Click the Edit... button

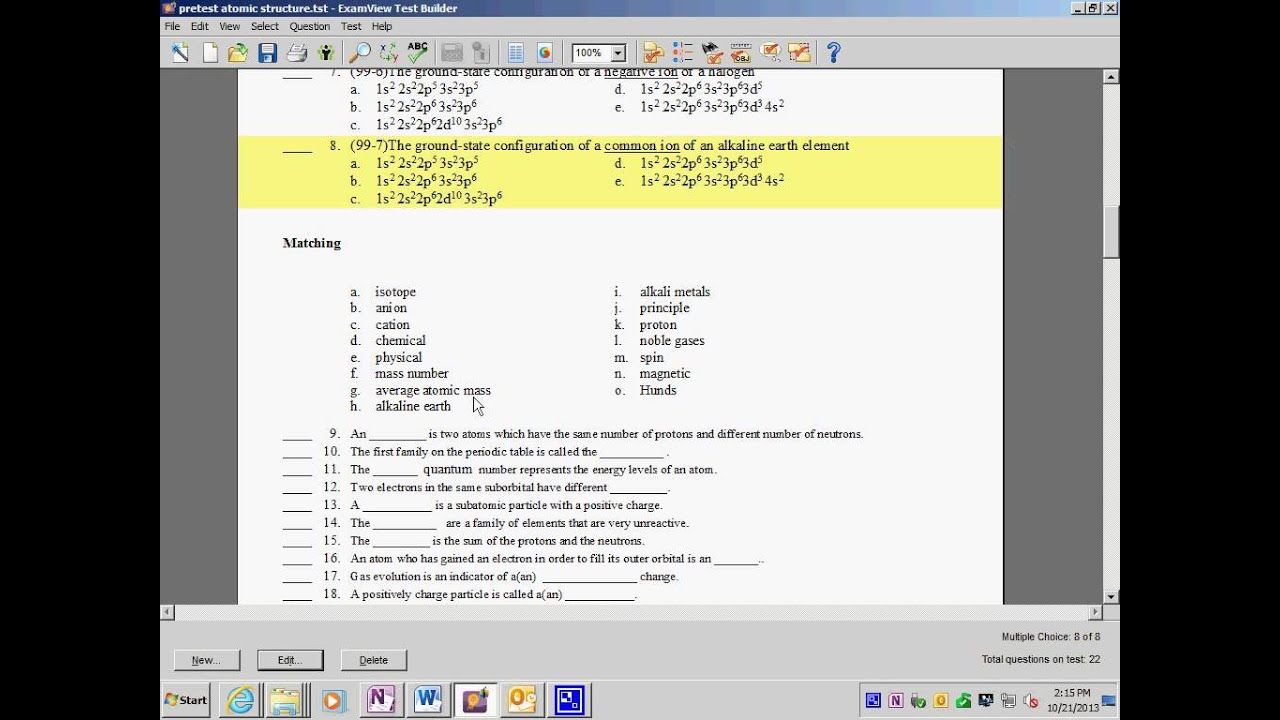[290, 660]
